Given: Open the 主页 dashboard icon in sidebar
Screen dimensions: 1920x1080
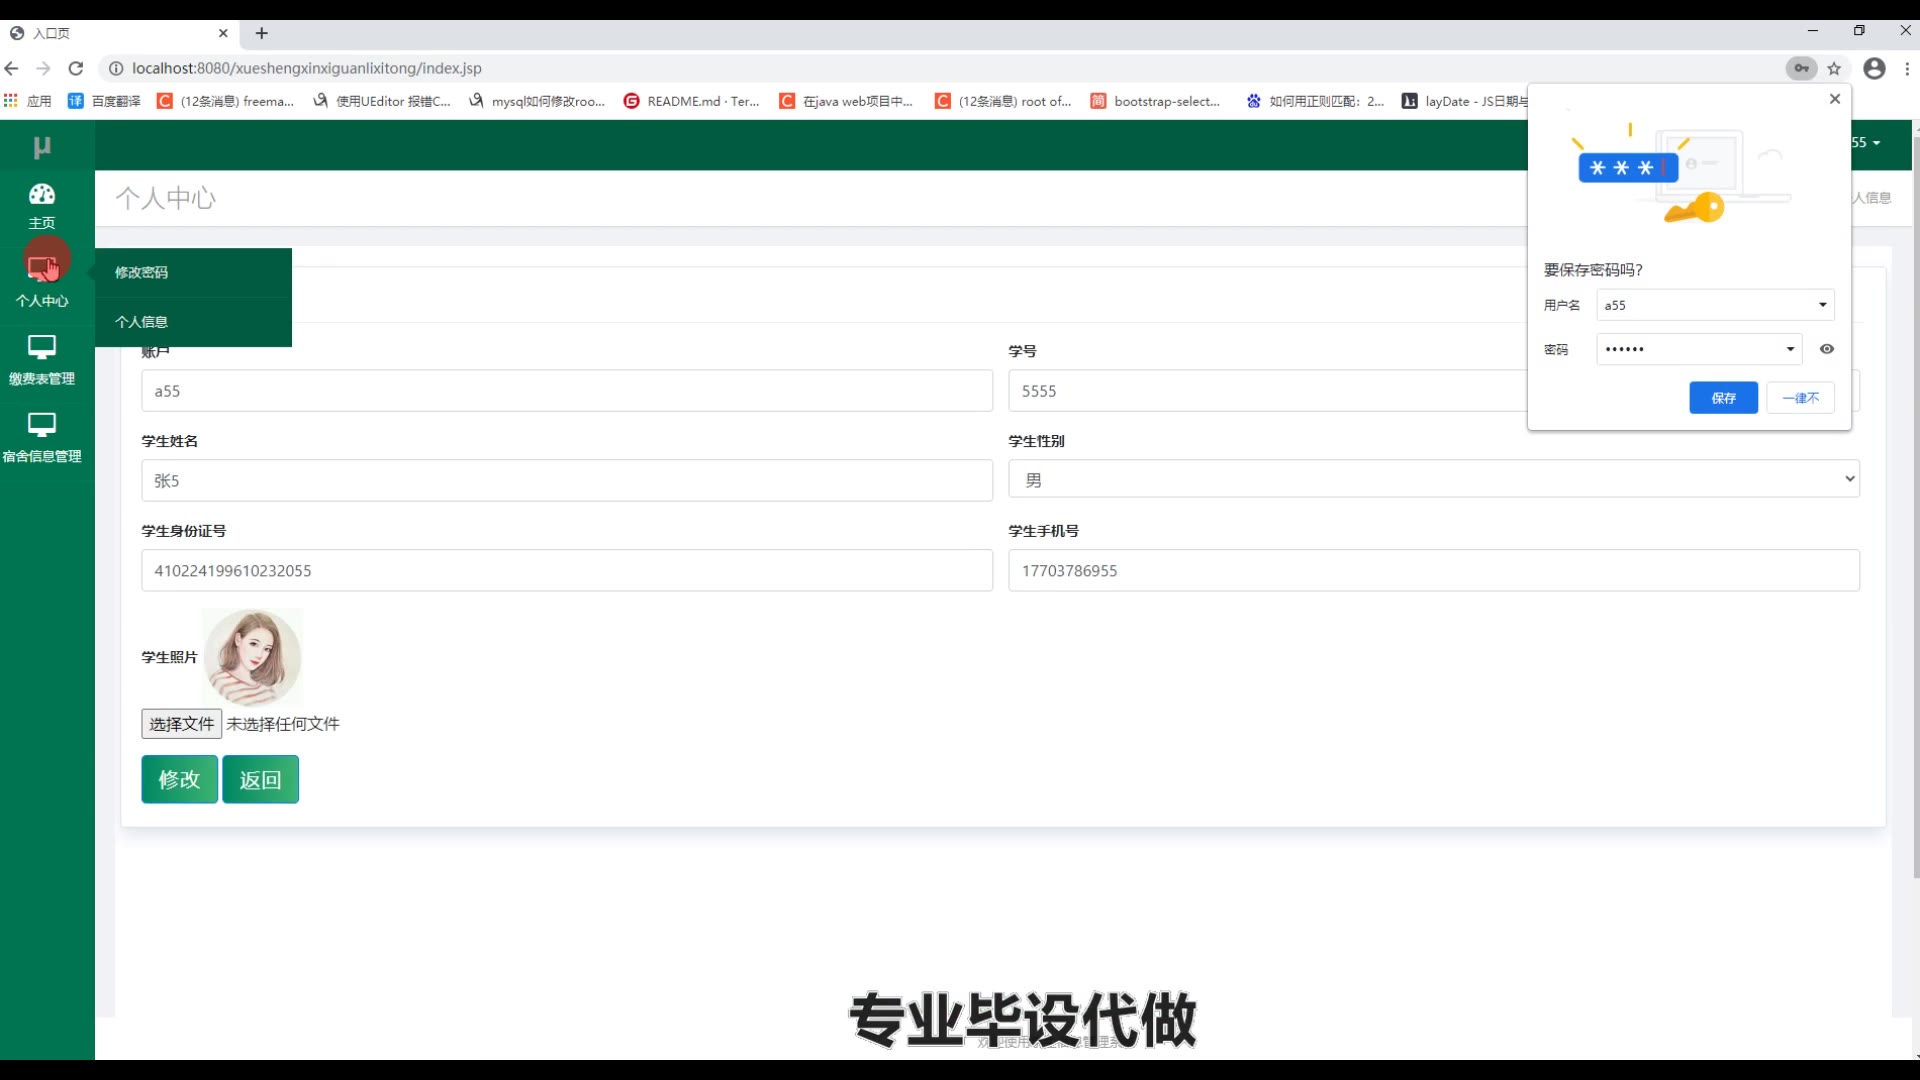Looking at the screenshot, I should [x=42, y=194].
